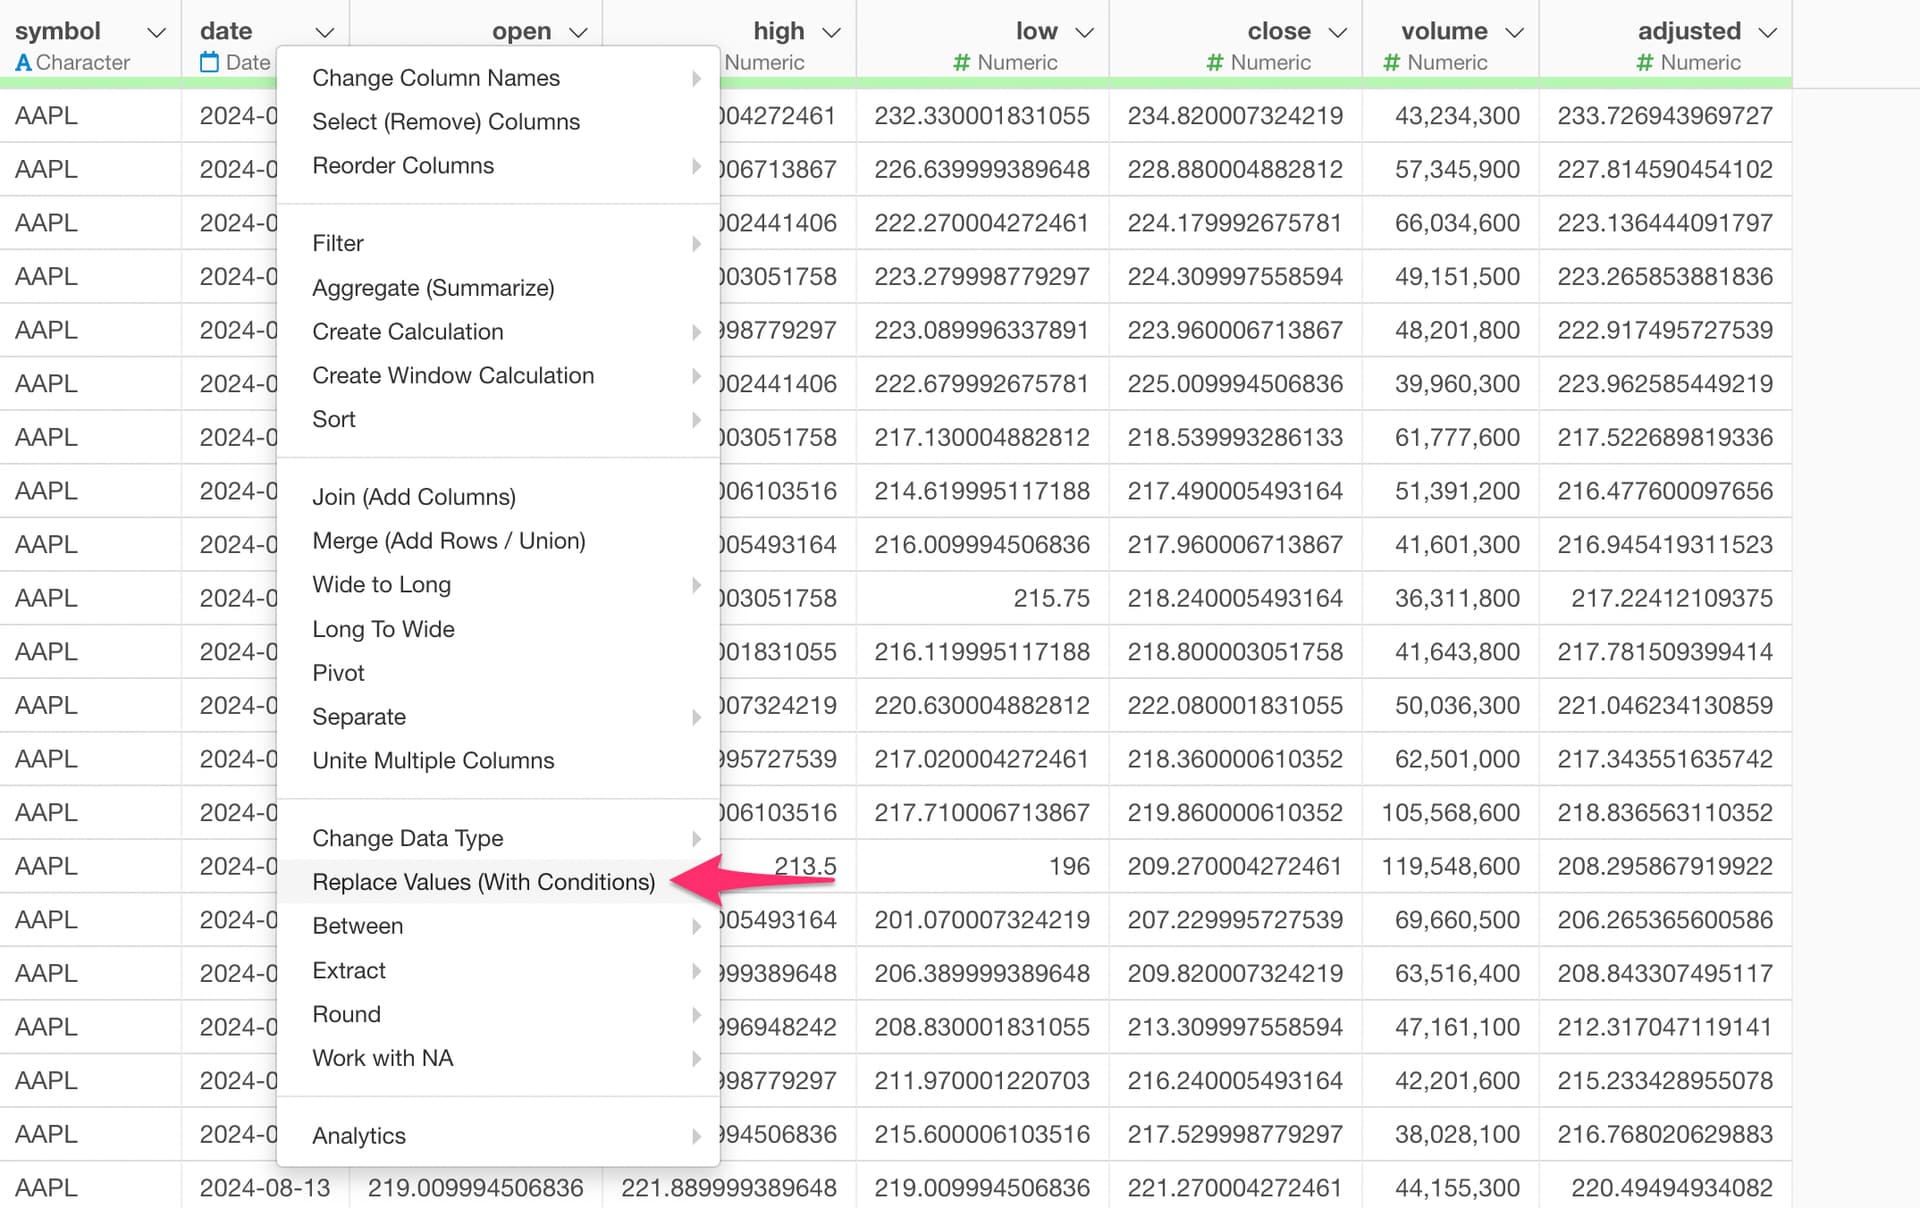Select close cell 209.270004272461
This screenshot has width=1920, height=1208.
[1236, 866]
